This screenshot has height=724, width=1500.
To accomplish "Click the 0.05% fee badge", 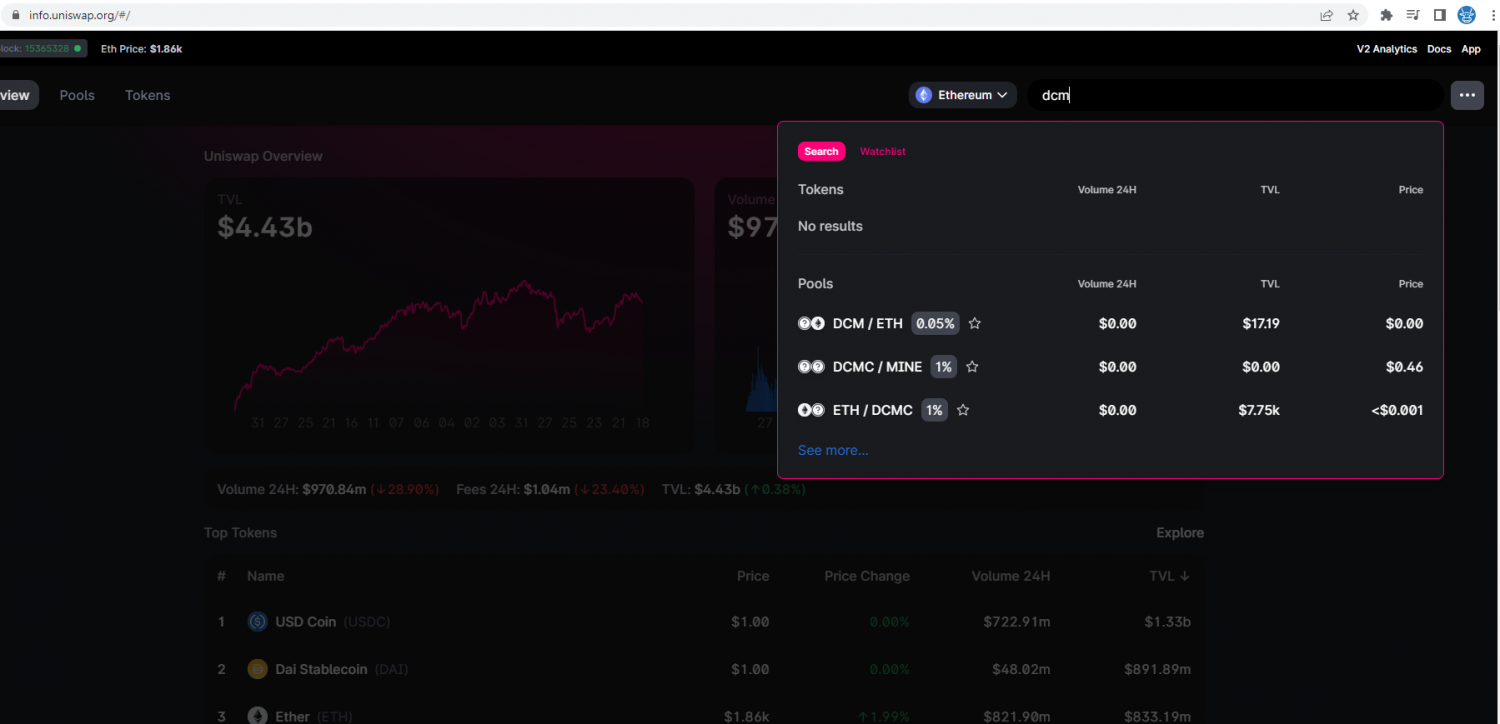I will tap(935, 324).
